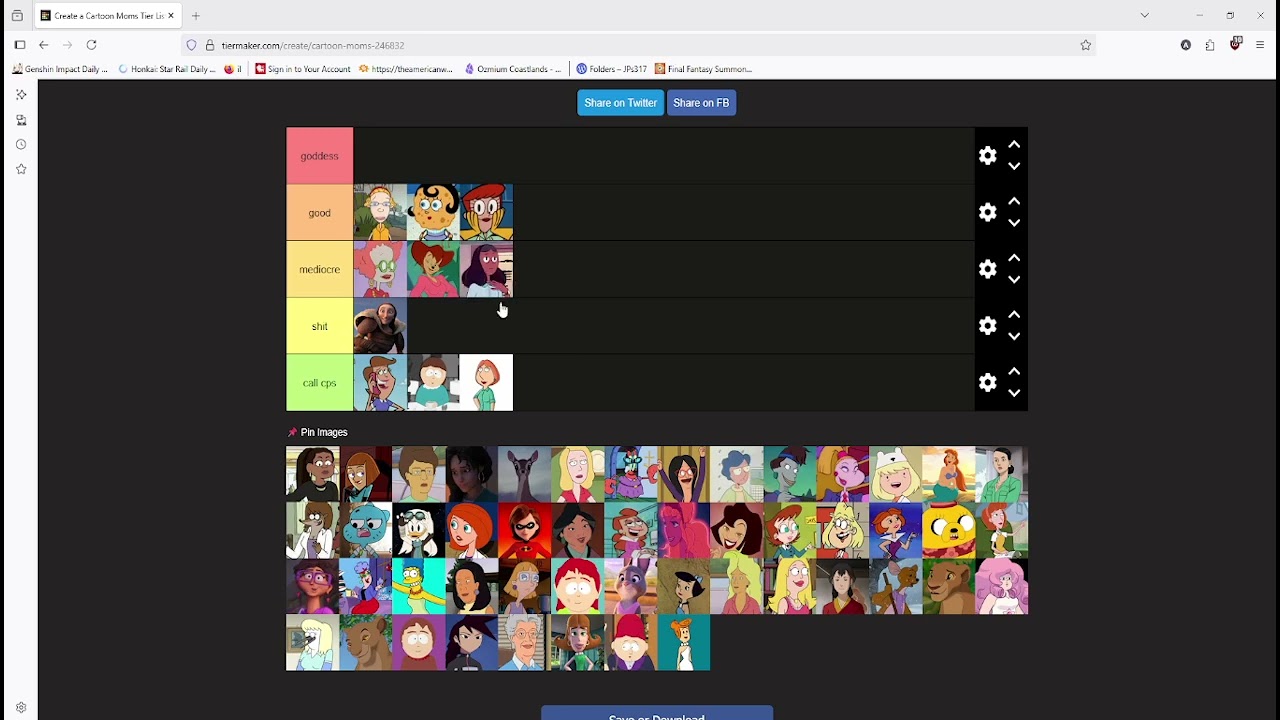Click the Share on FB button
Viewport: 1280px width, 720px height.
(x=701, y=103)
